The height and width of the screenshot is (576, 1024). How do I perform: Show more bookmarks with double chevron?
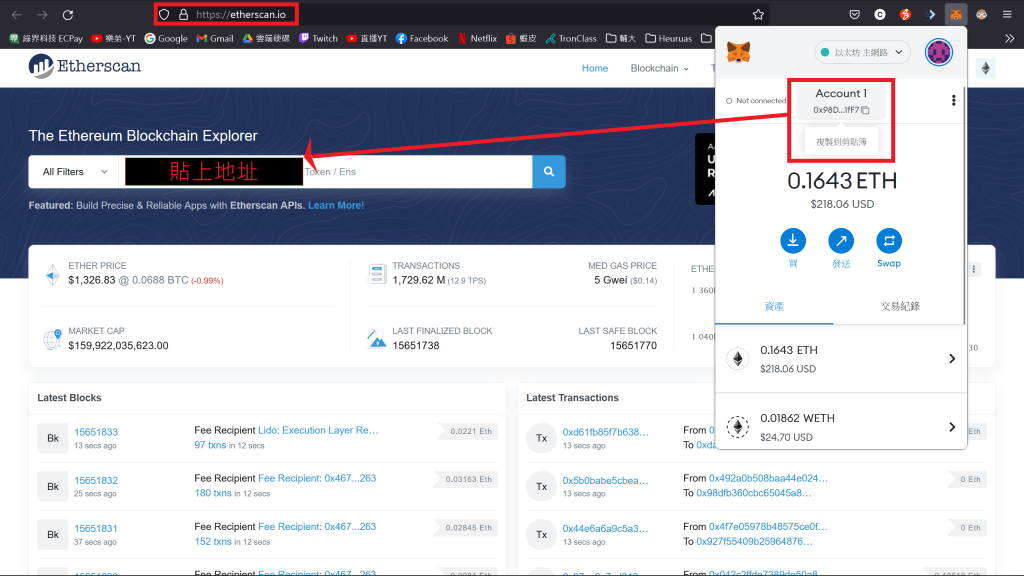tap(1010, 39)
